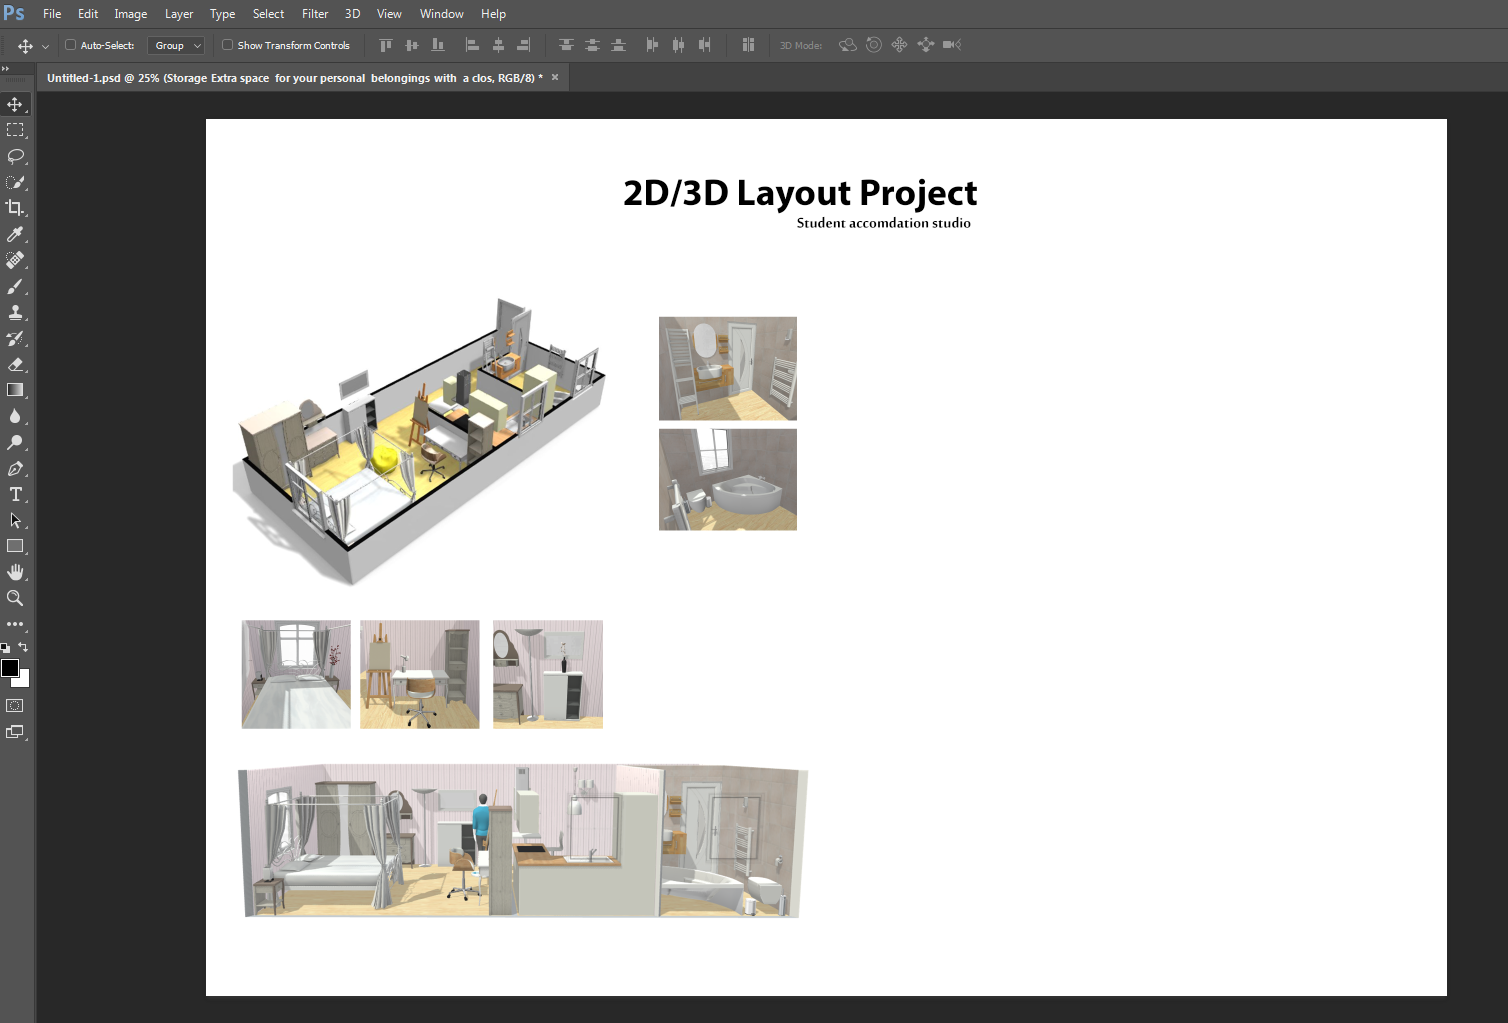The image size is (1508, 1023).
Task: Align horizontal centers of layers
Action: (498, 45)
